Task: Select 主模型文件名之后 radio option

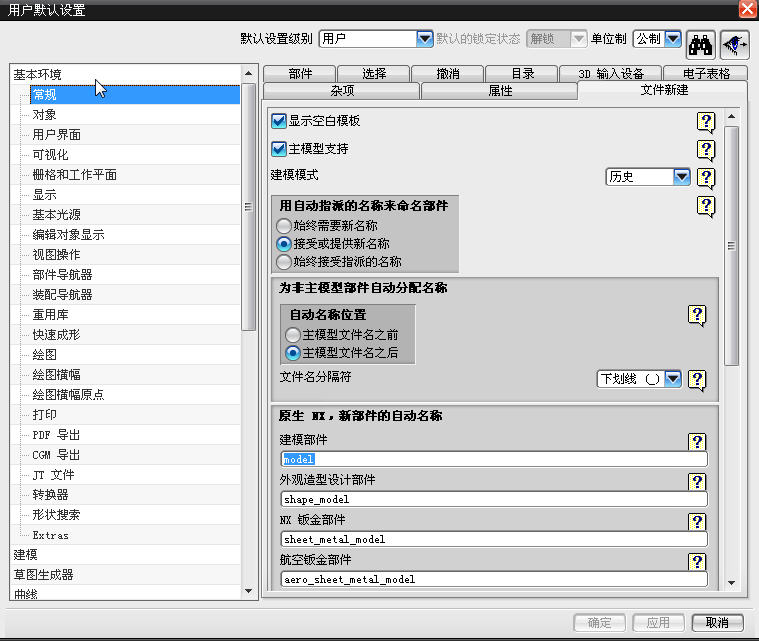Action: 293,353
